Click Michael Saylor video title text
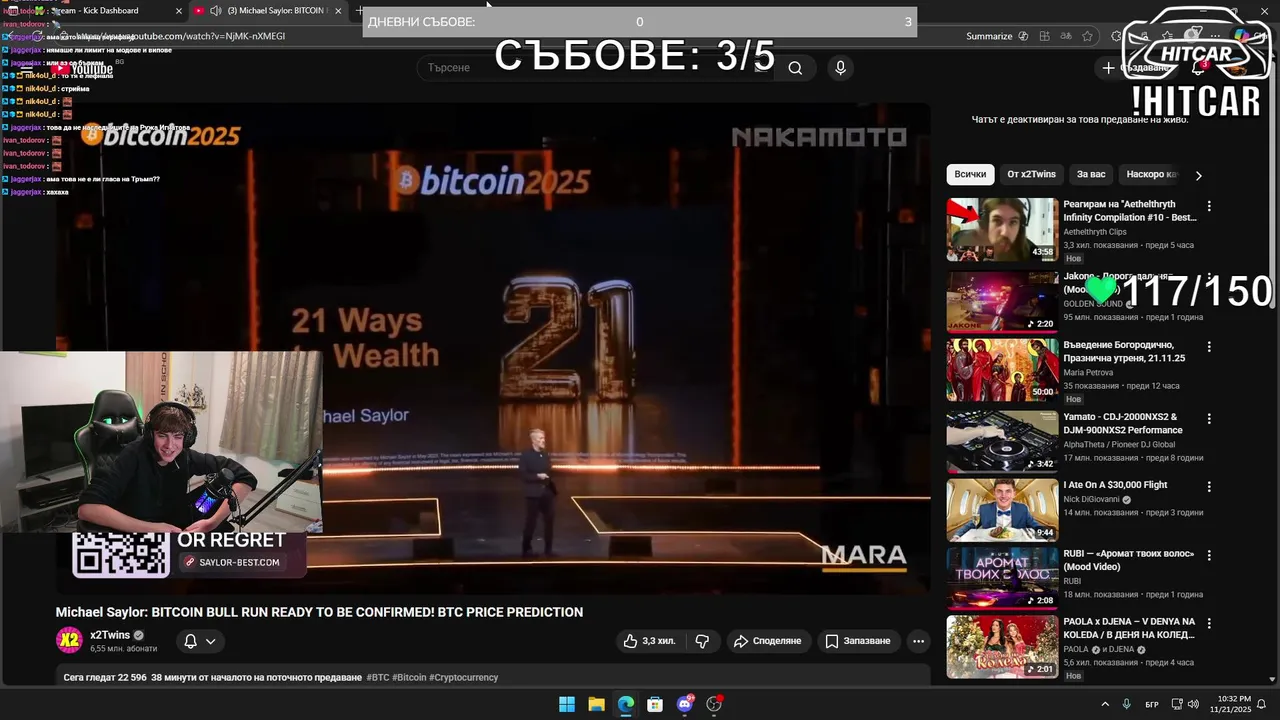 point(319,612)
